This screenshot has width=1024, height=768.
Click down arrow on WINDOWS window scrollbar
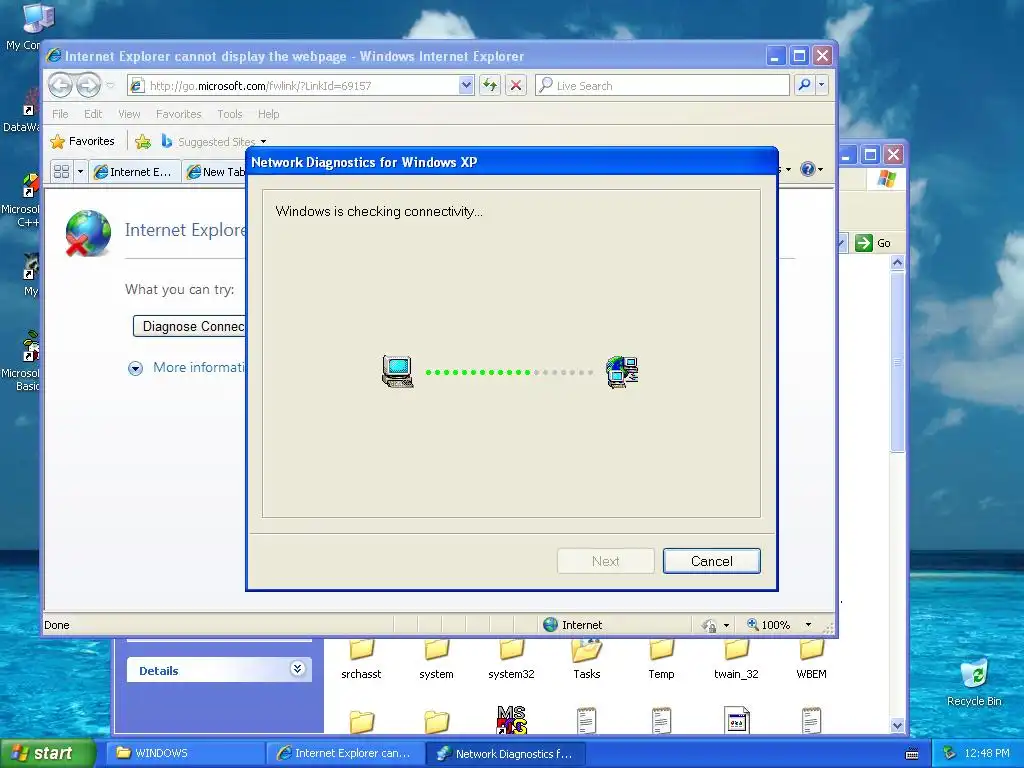[897, 726]
